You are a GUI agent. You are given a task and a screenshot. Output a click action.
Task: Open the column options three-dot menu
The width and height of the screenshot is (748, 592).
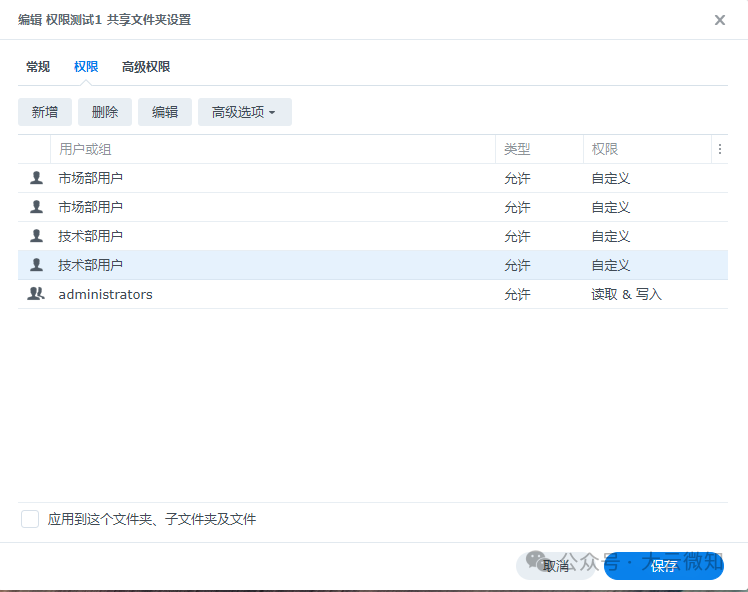coord(720,149)
